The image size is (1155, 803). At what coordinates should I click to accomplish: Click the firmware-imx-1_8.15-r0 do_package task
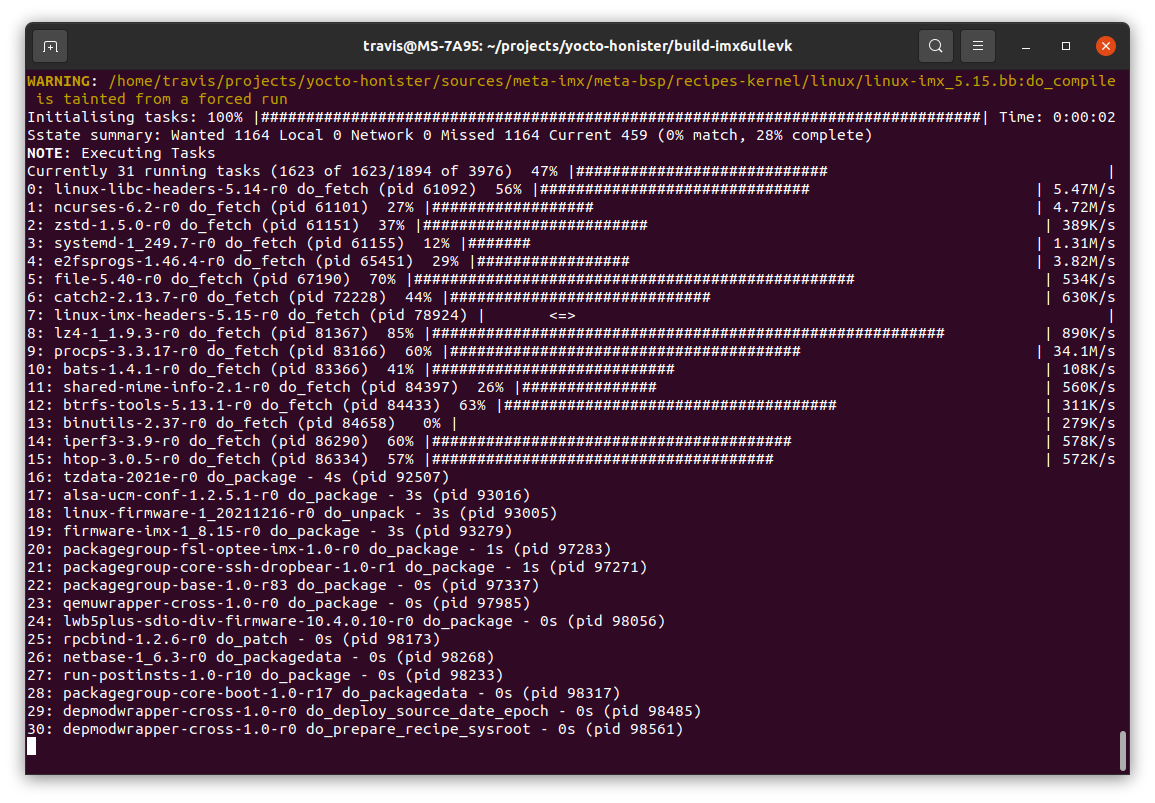tap(270, 532)
